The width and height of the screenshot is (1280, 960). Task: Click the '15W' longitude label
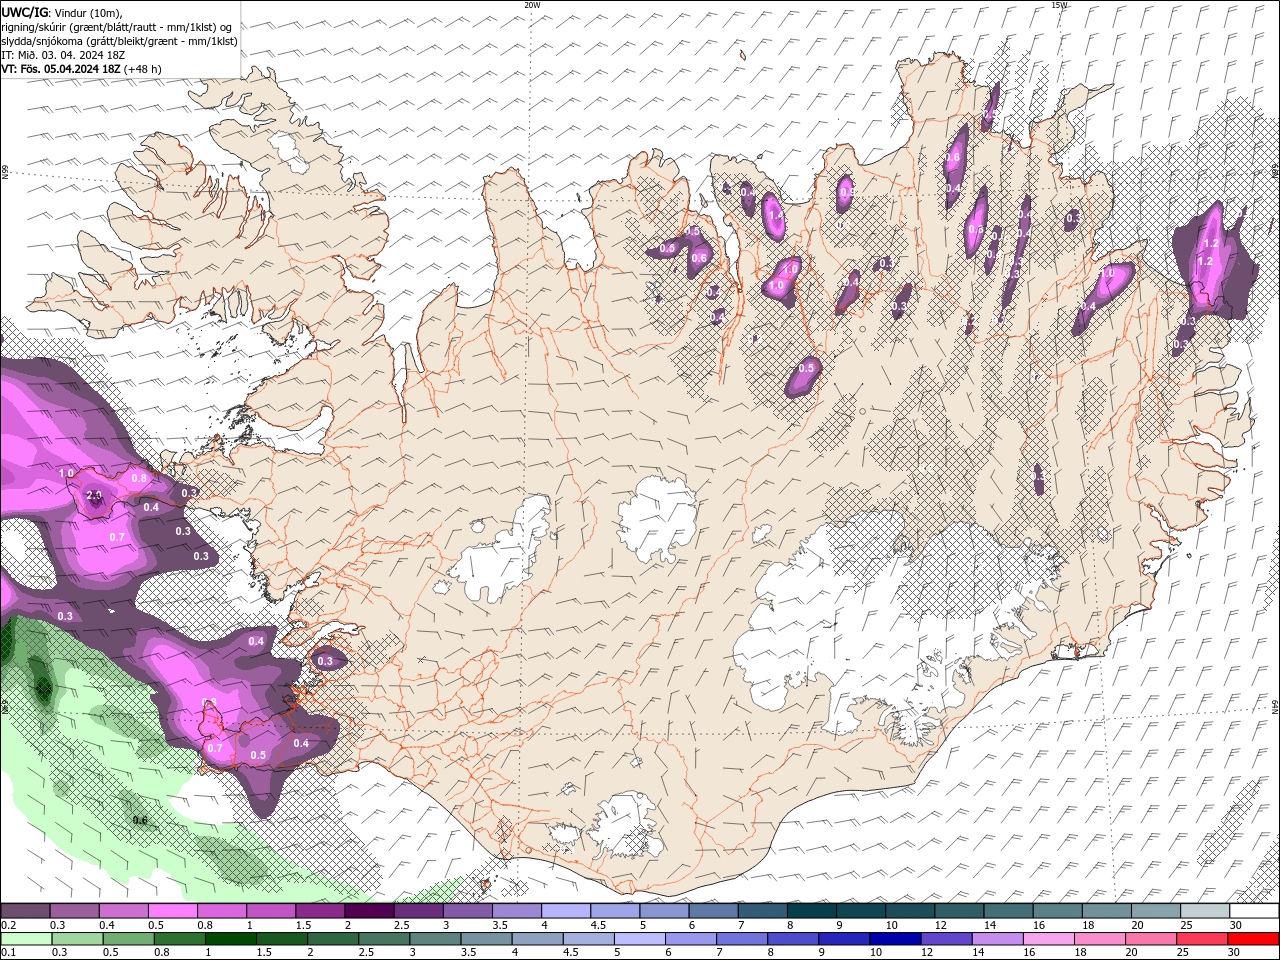[1059, 5]
